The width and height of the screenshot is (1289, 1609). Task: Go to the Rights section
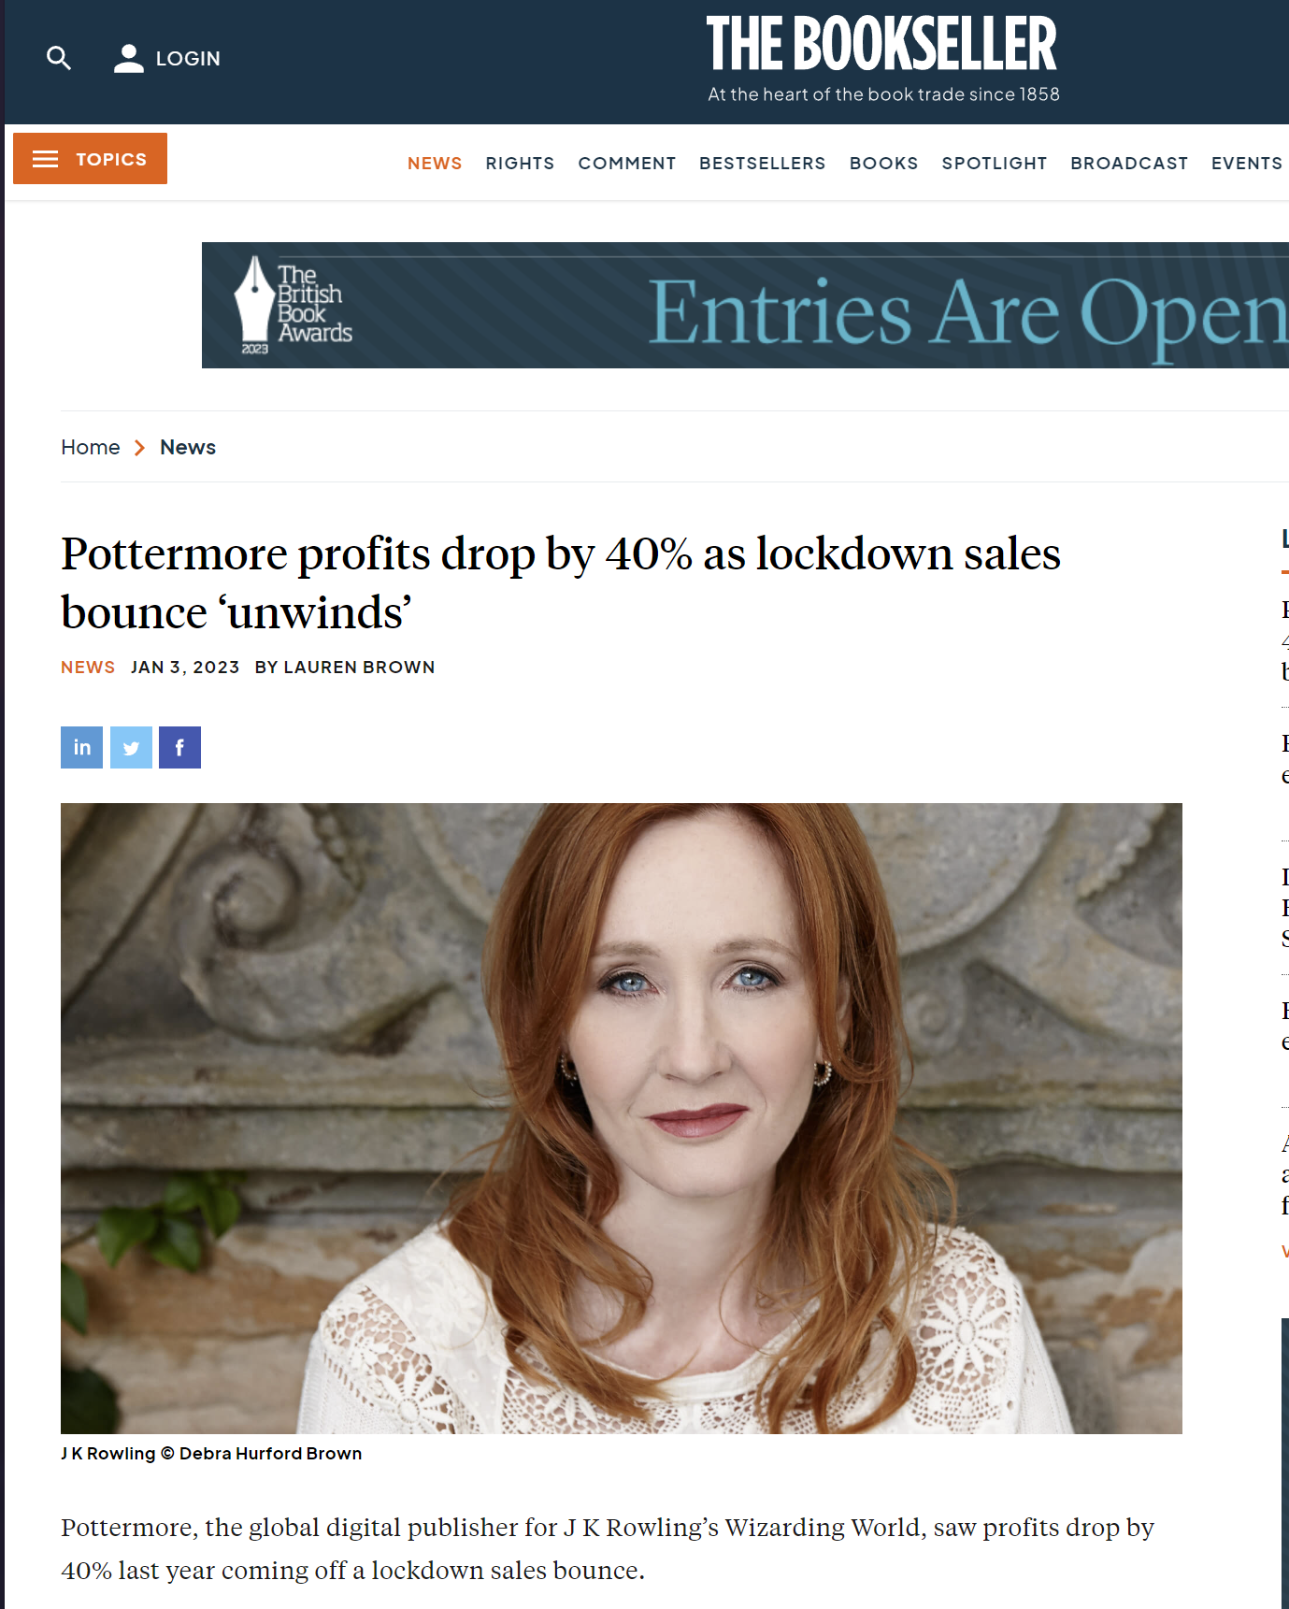click(x=520, y=163)
